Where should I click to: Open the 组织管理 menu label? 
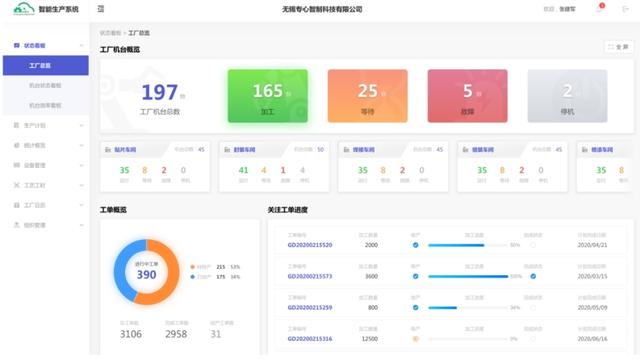34,225
